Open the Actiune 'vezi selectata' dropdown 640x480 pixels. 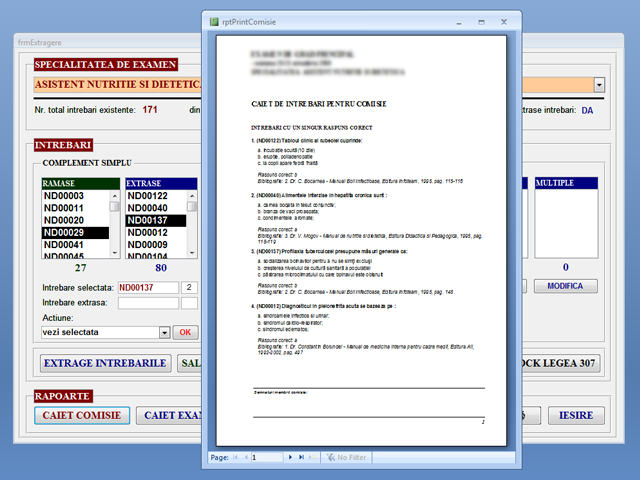click(x=164, y=332)
